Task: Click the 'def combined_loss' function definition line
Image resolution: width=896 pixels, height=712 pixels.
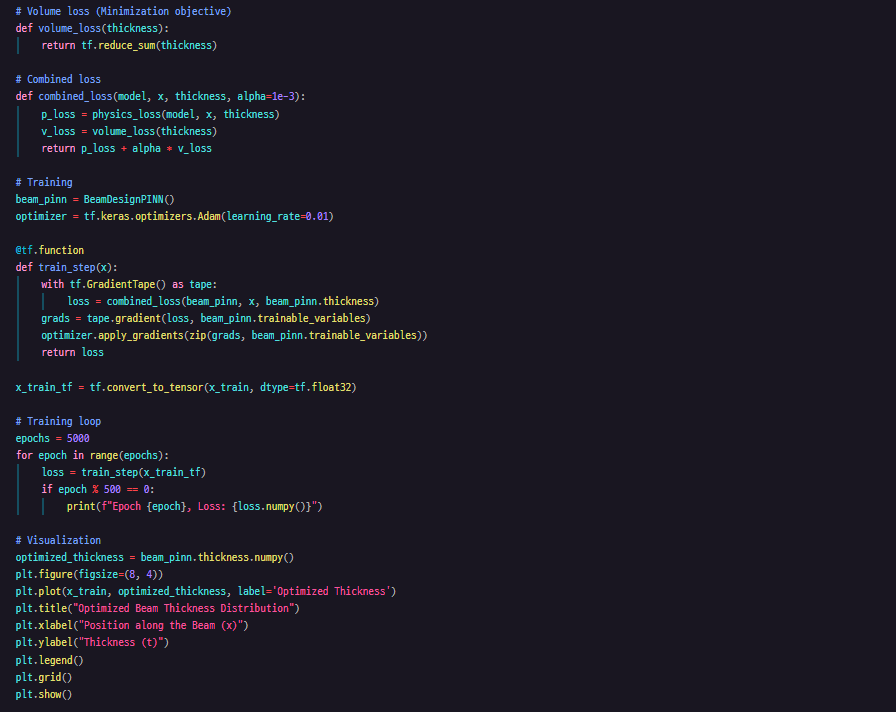Action: 161,97
